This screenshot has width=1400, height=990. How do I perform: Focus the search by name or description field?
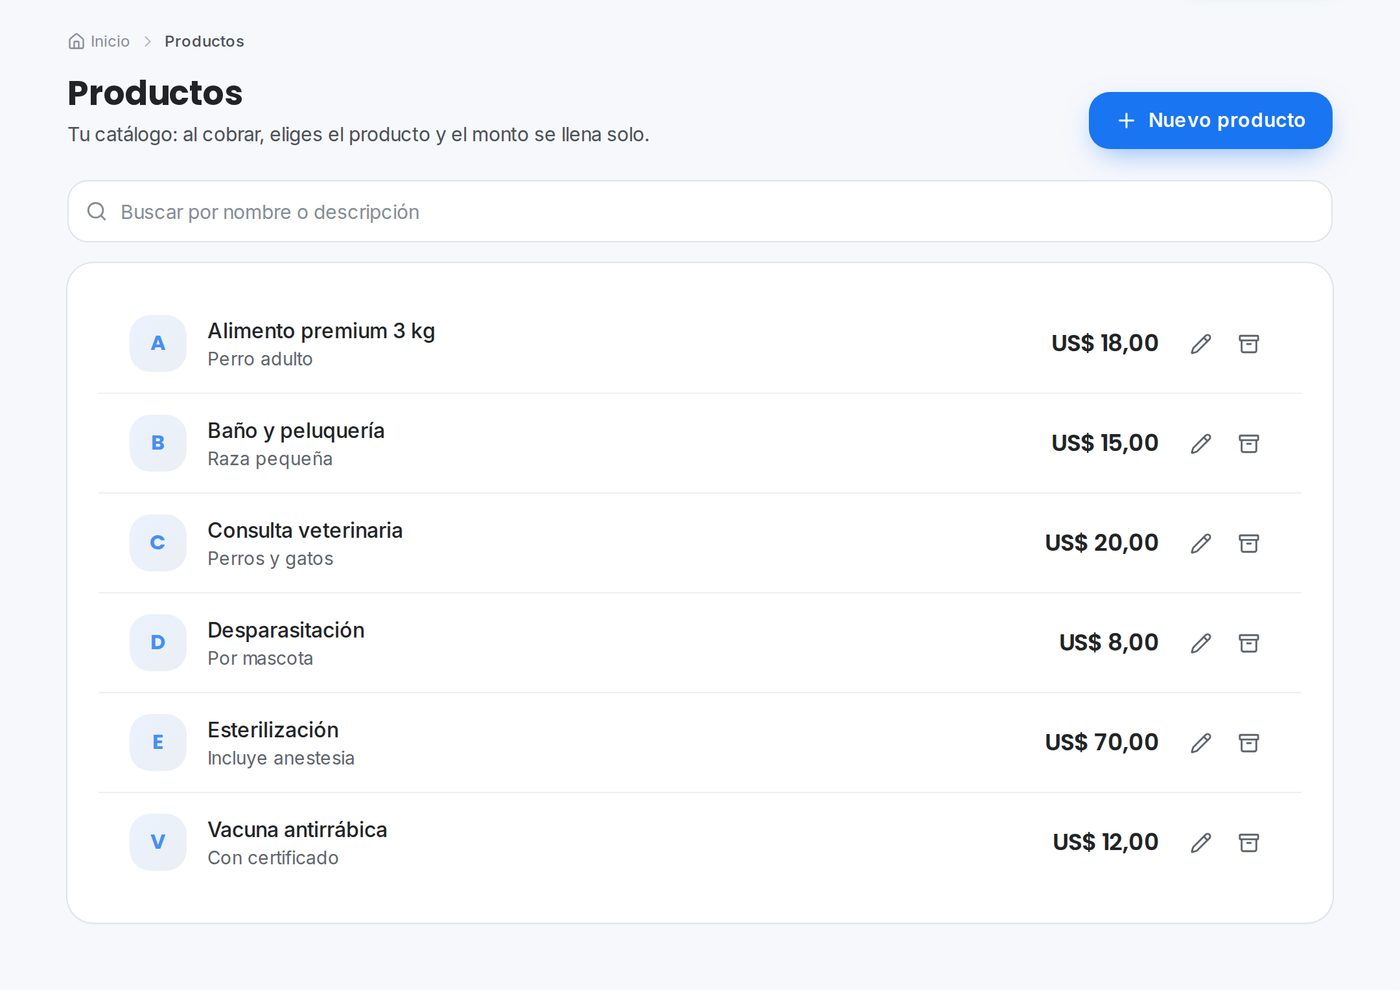pos(700,211)
